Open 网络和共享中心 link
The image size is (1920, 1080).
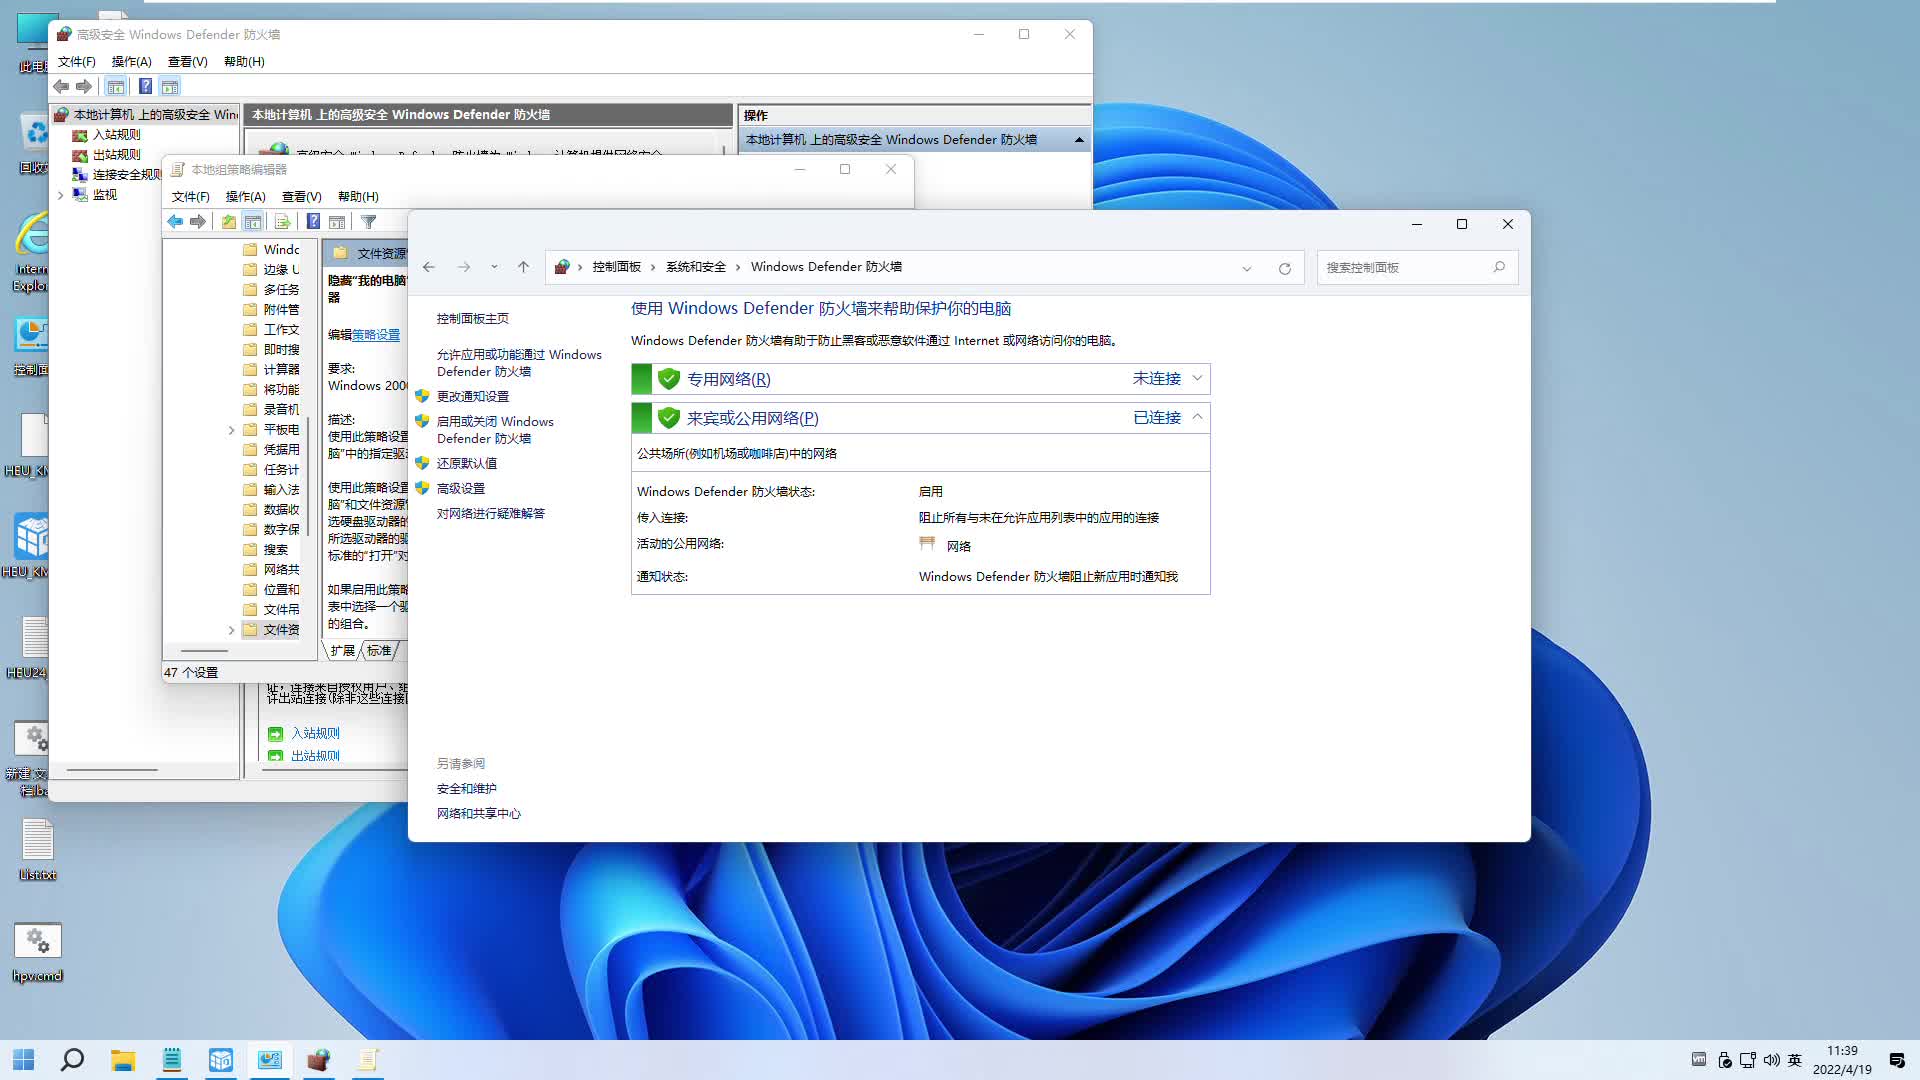click(479, 814)
